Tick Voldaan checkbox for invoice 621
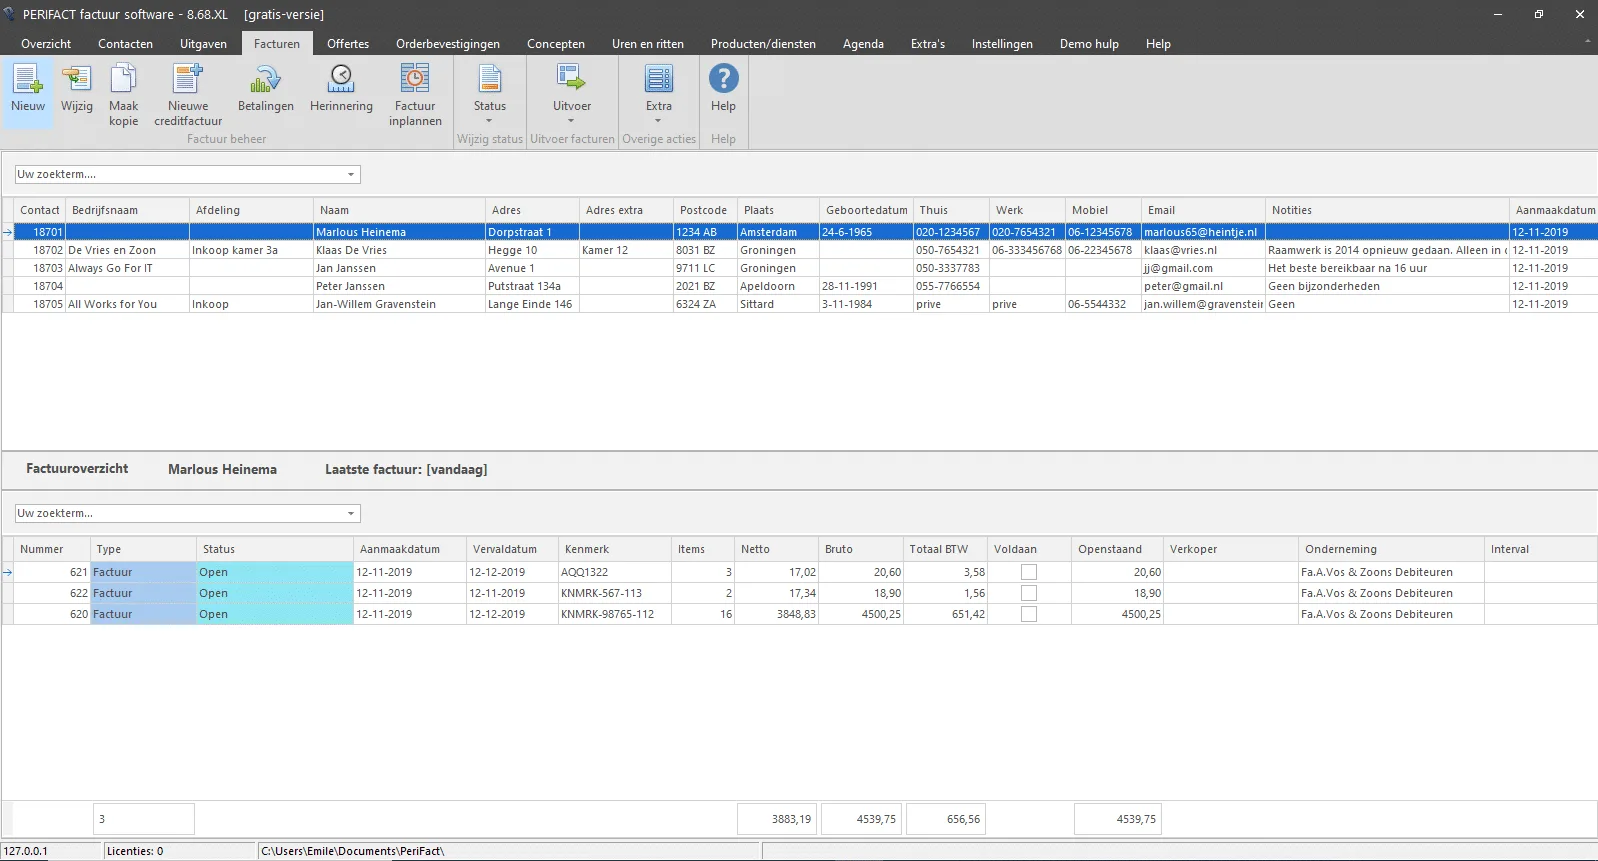 [1028, 572]
